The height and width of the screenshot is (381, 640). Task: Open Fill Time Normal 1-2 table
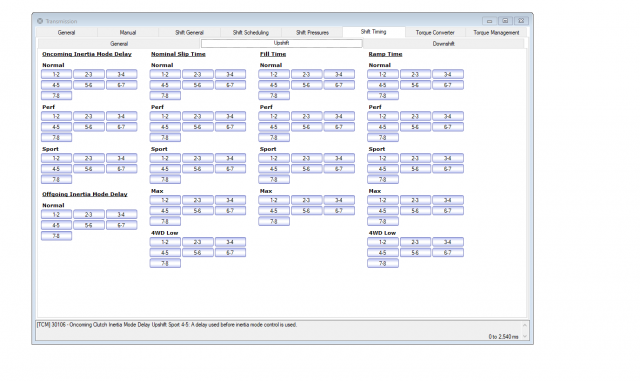[274, 74]
